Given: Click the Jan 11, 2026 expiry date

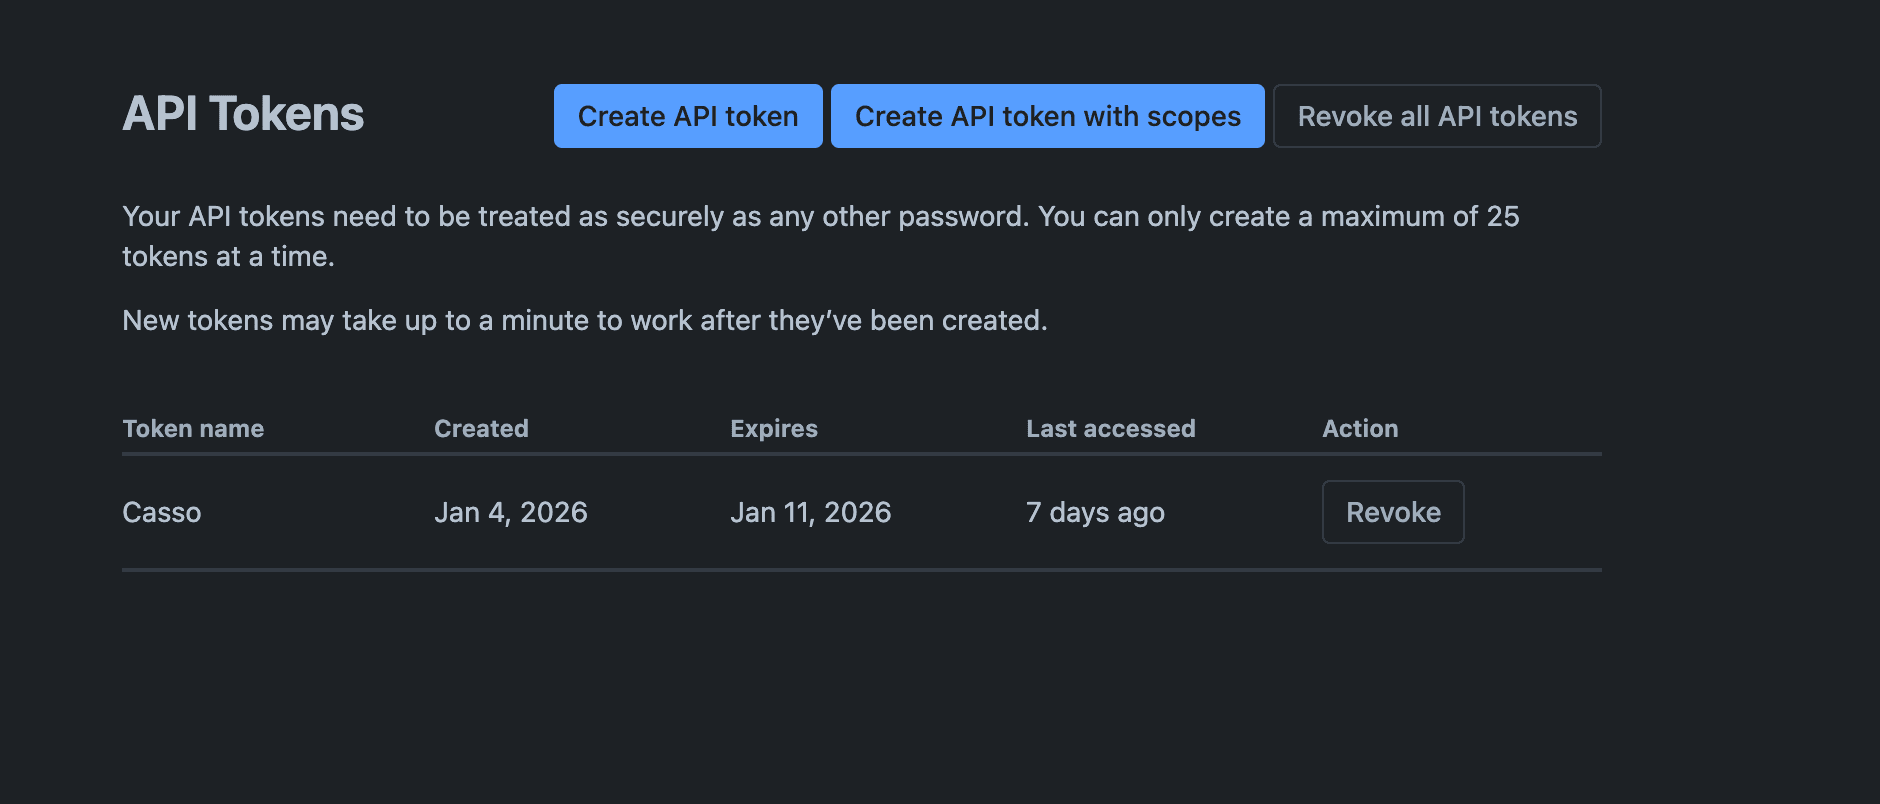Looking at the screenshot, I should point(811,511).
